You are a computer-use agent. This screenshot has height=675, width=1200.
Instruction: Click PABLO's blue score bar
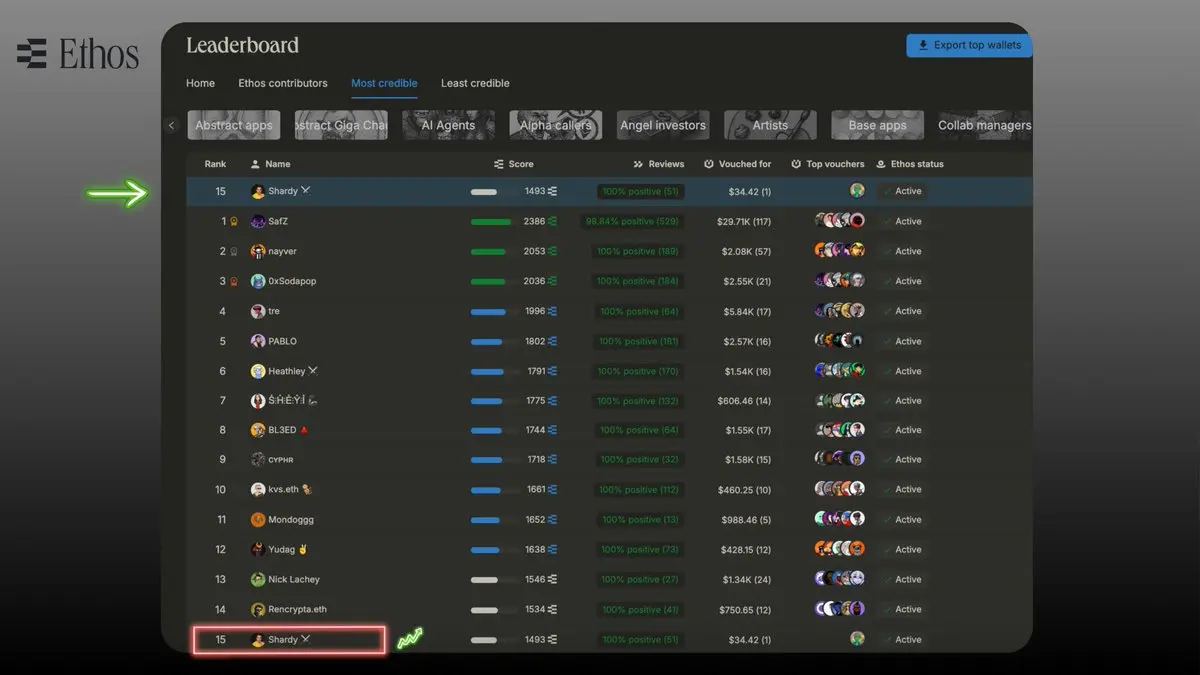(x=486, y=342)
